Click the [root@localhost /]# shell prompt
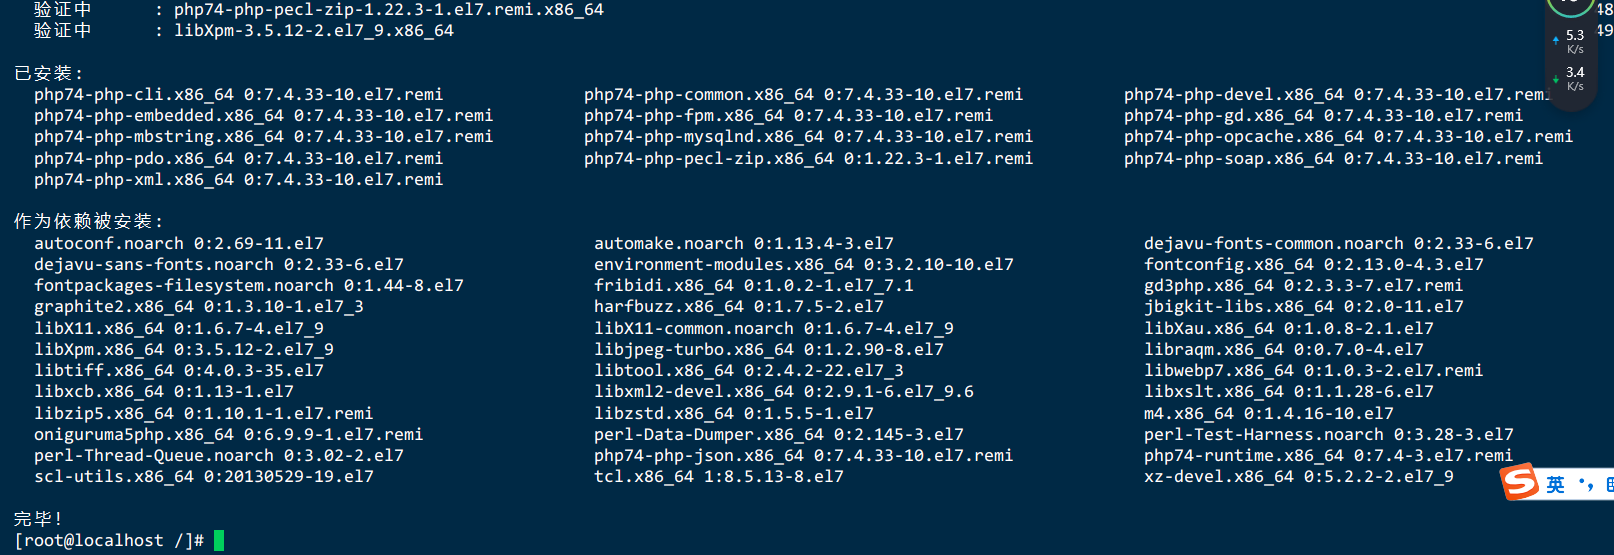The height and width of the screenshot is (555, 1614). (109, 541)
